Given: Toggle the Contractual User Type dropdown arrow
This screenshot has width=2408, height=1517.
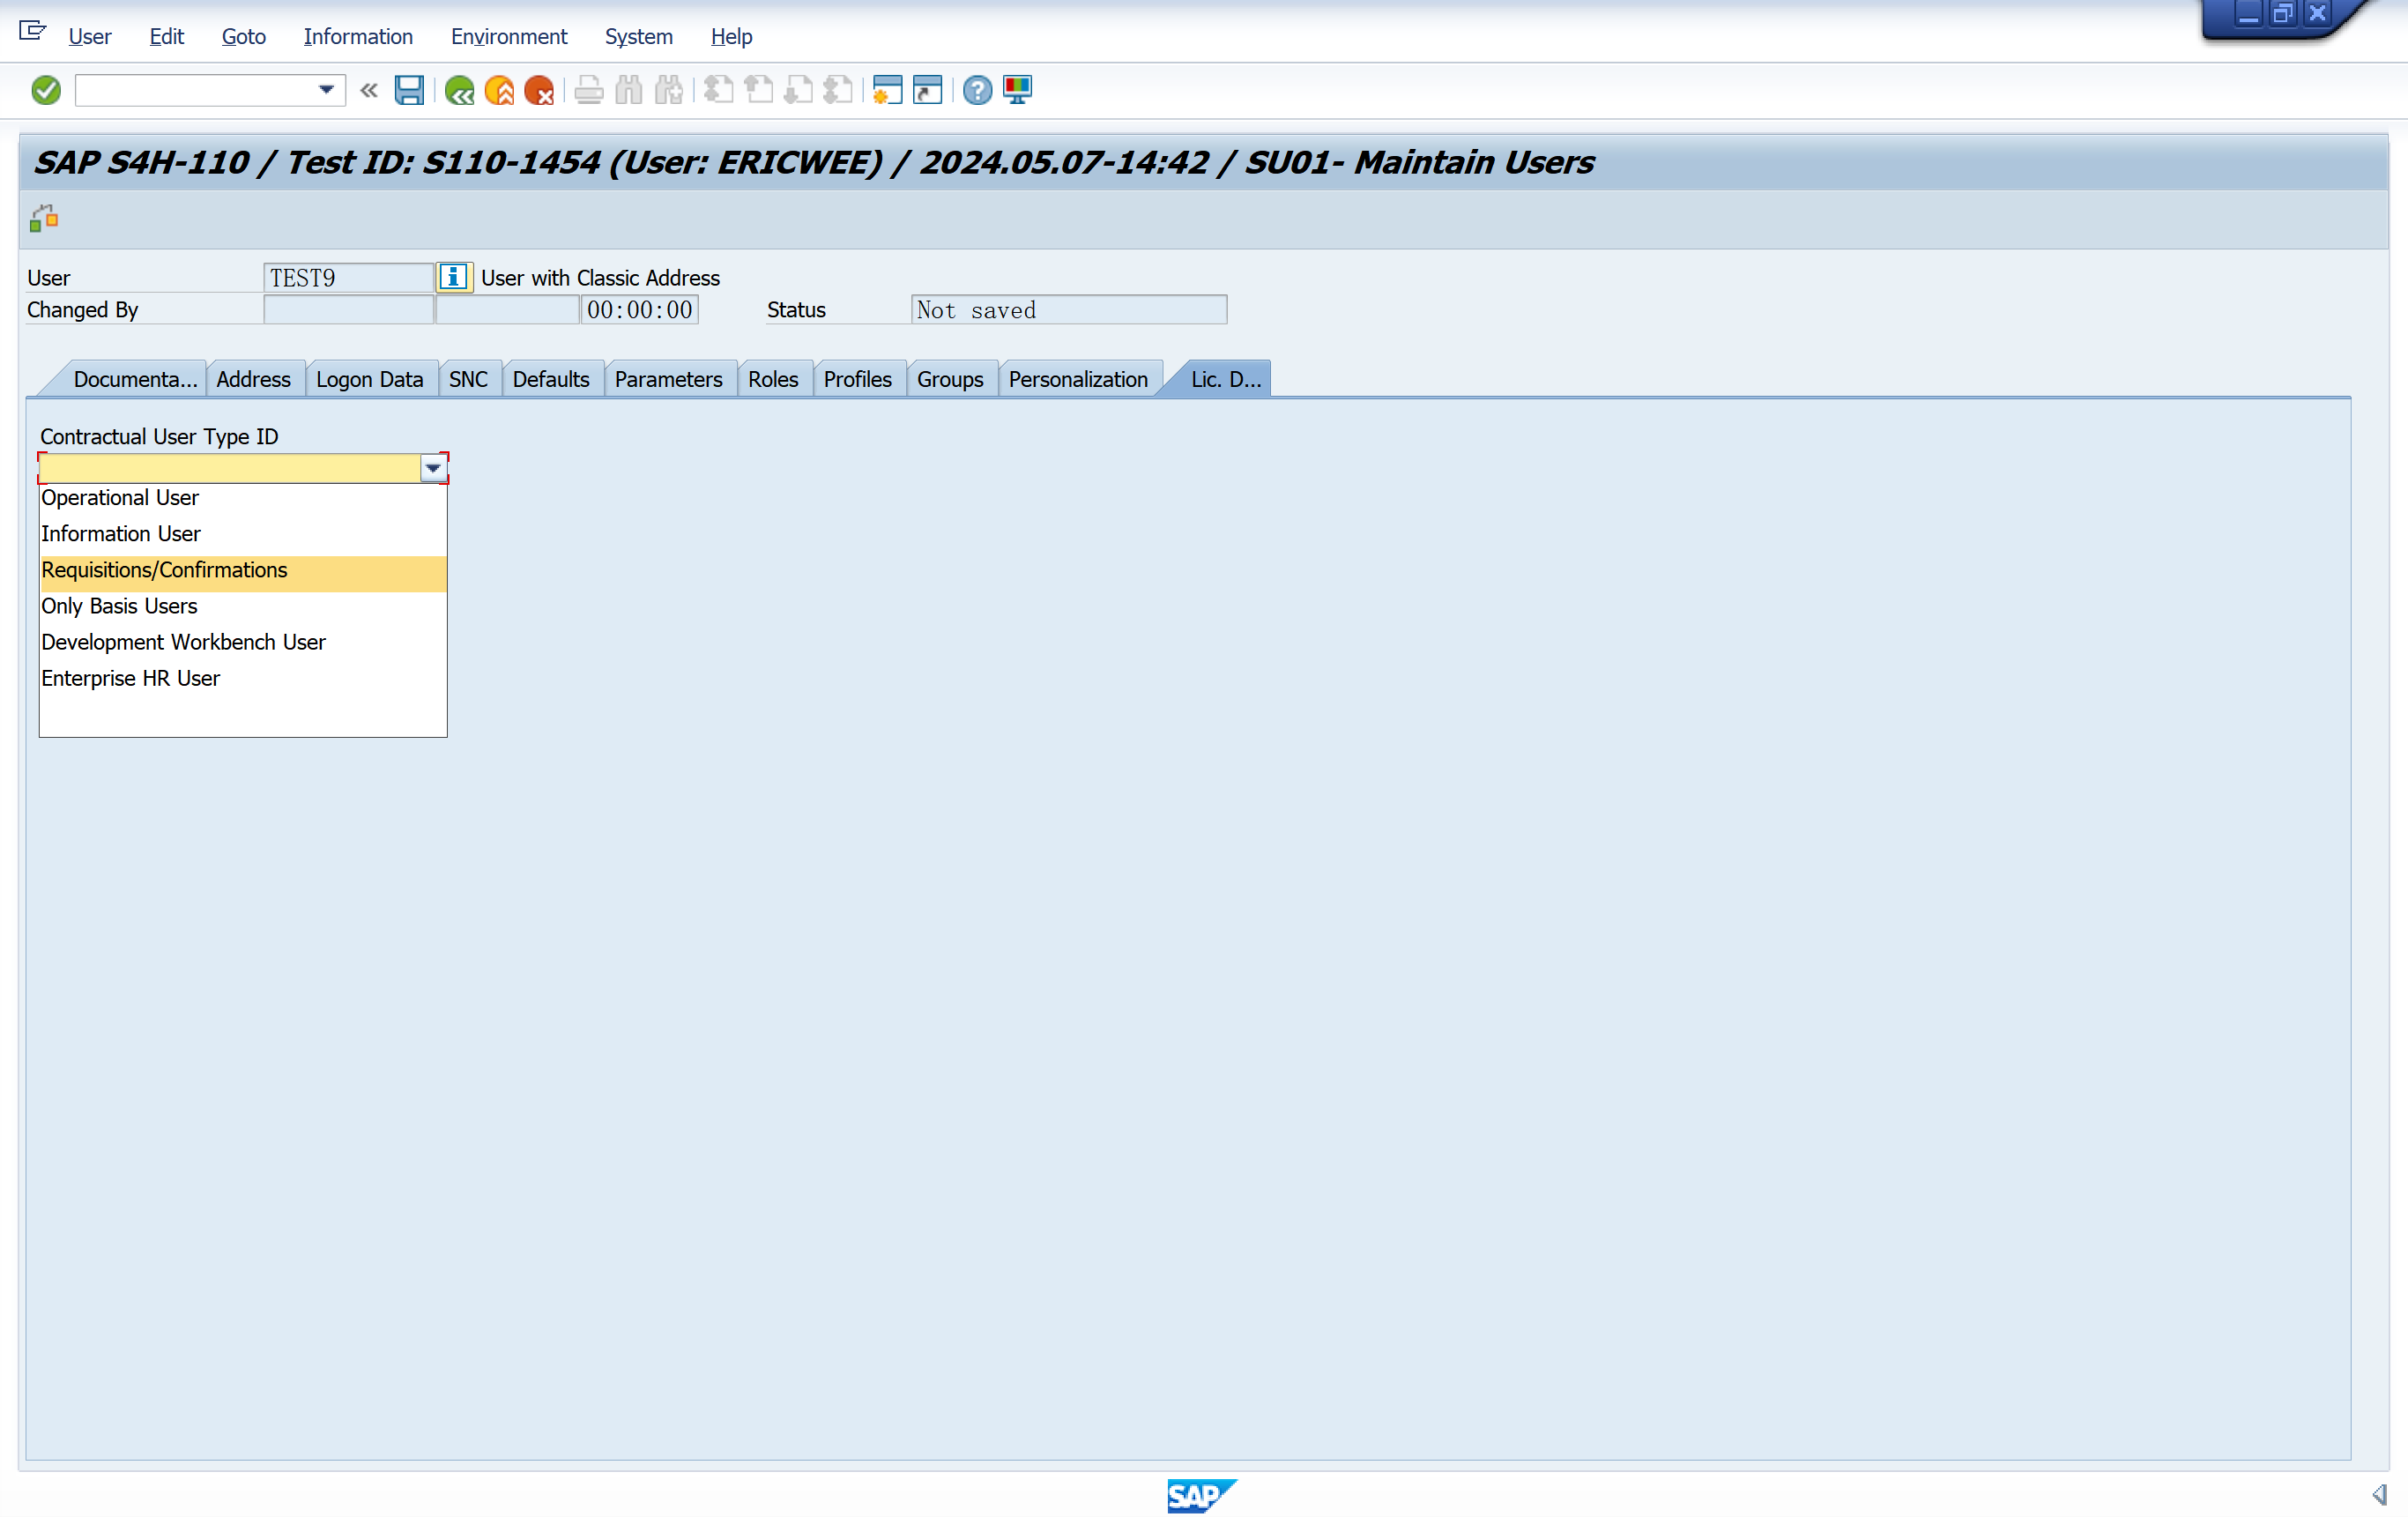Looking at the screenshot, I should click(x=433, y=468).
